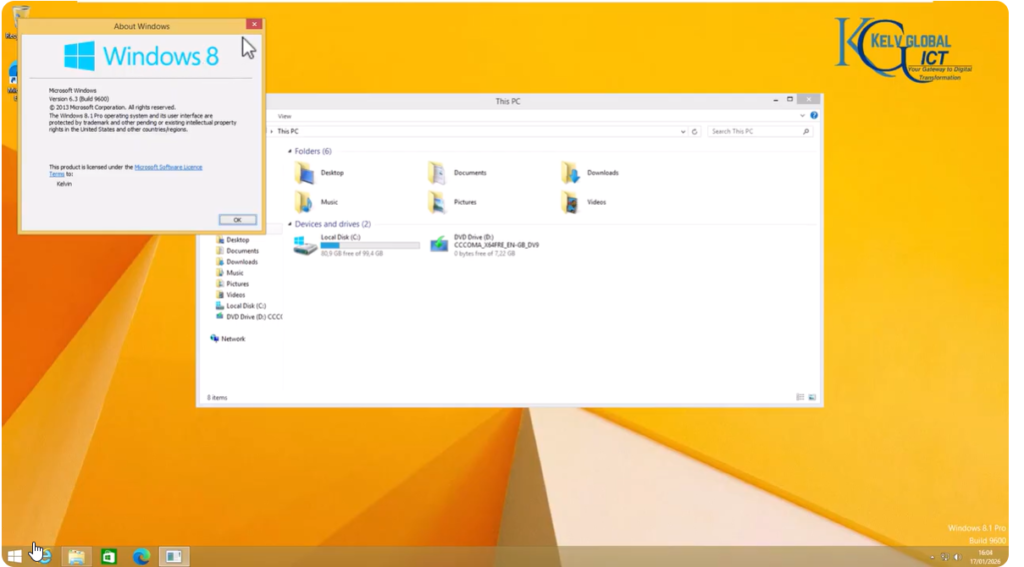
Task: Open the Microsoft Software Licence Terms link
Action: [x=168, y=167]
